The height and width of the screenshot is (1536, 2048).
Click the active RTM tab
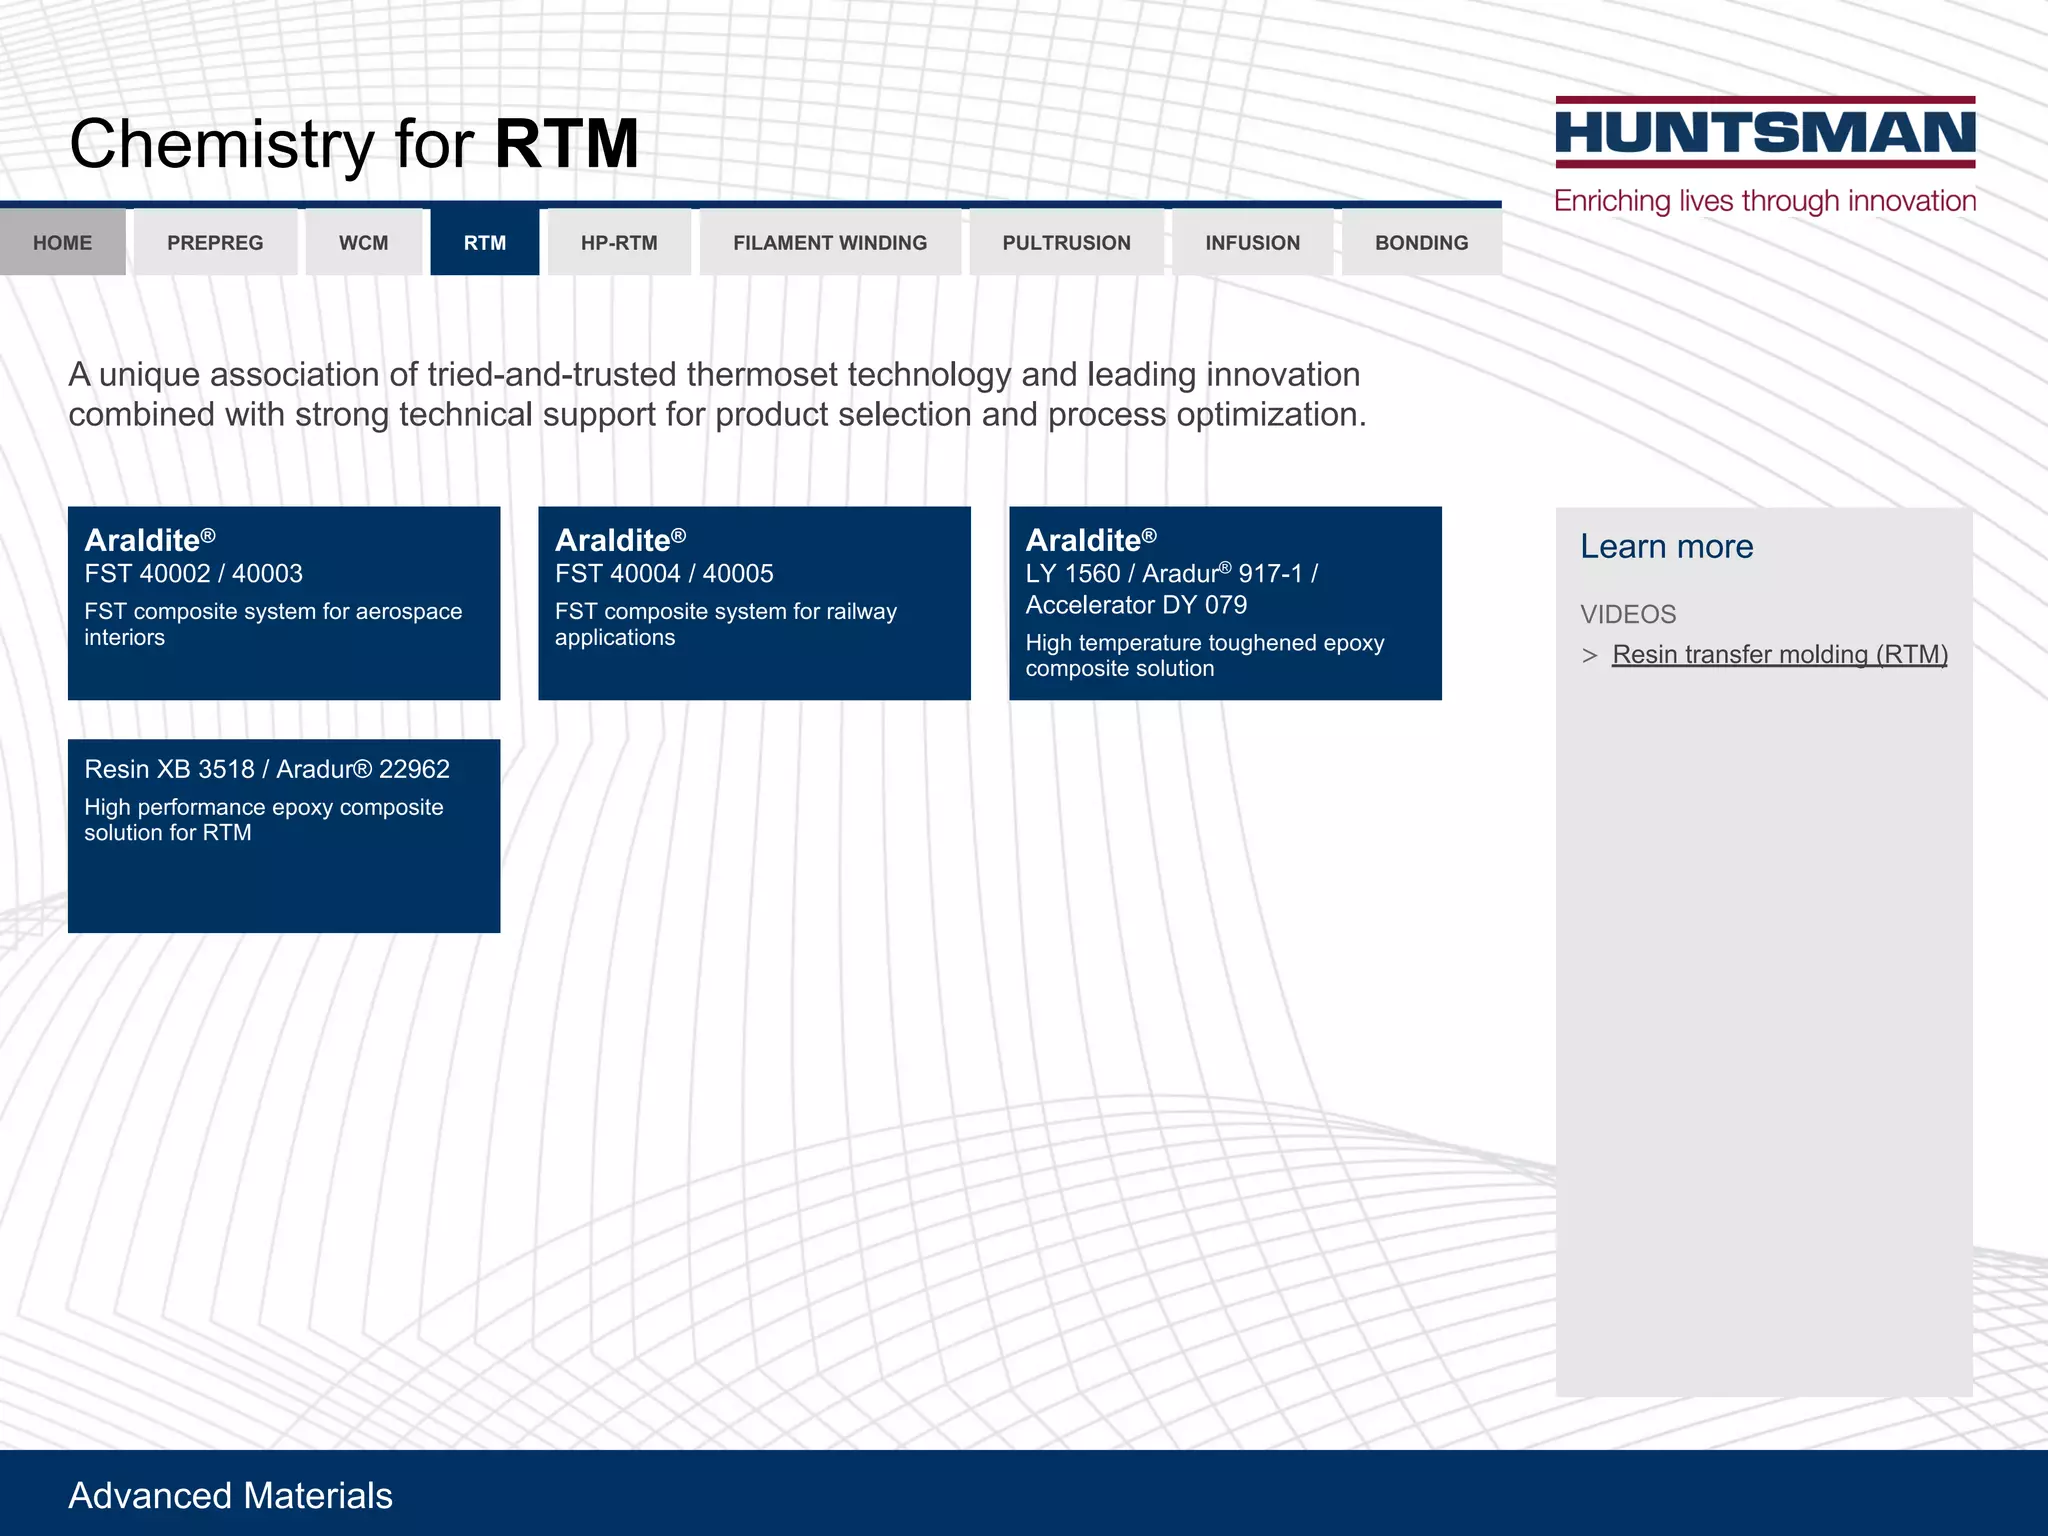[x=484, y=243]
